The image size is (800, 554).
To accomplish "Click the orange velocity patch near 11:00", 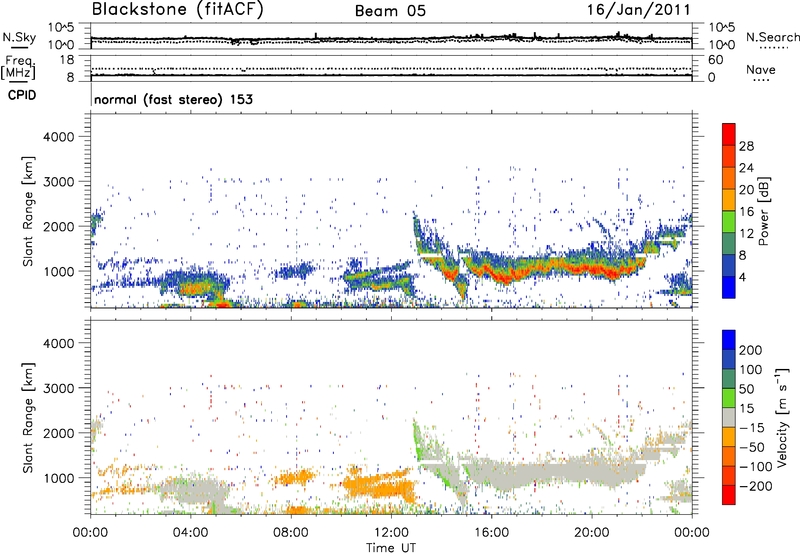I will click(x=379, y=486).
